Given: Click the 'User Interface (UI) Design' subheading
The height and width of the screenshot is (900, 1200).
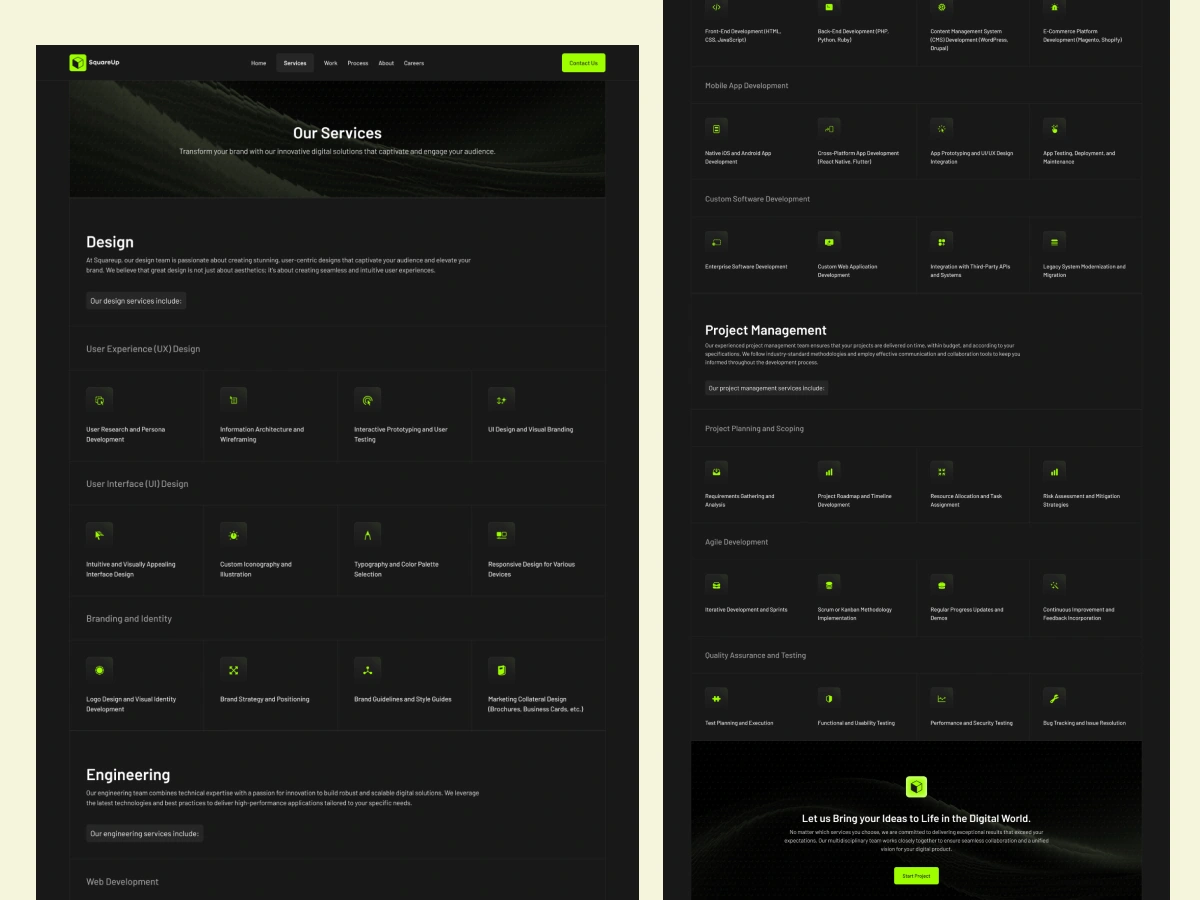Looking at the screenshot, I should pos(137,484).
